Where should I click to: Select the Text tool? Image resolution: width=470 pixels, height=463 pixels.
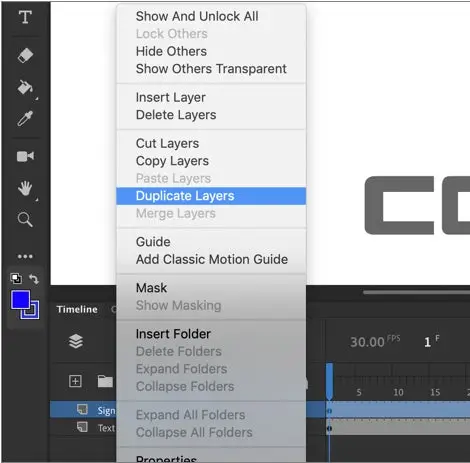[25, 17]
